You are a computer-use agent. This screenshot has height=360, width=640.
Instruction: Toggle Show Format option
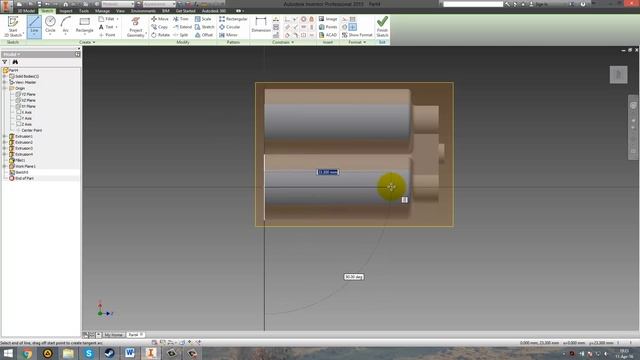(357, 35)
